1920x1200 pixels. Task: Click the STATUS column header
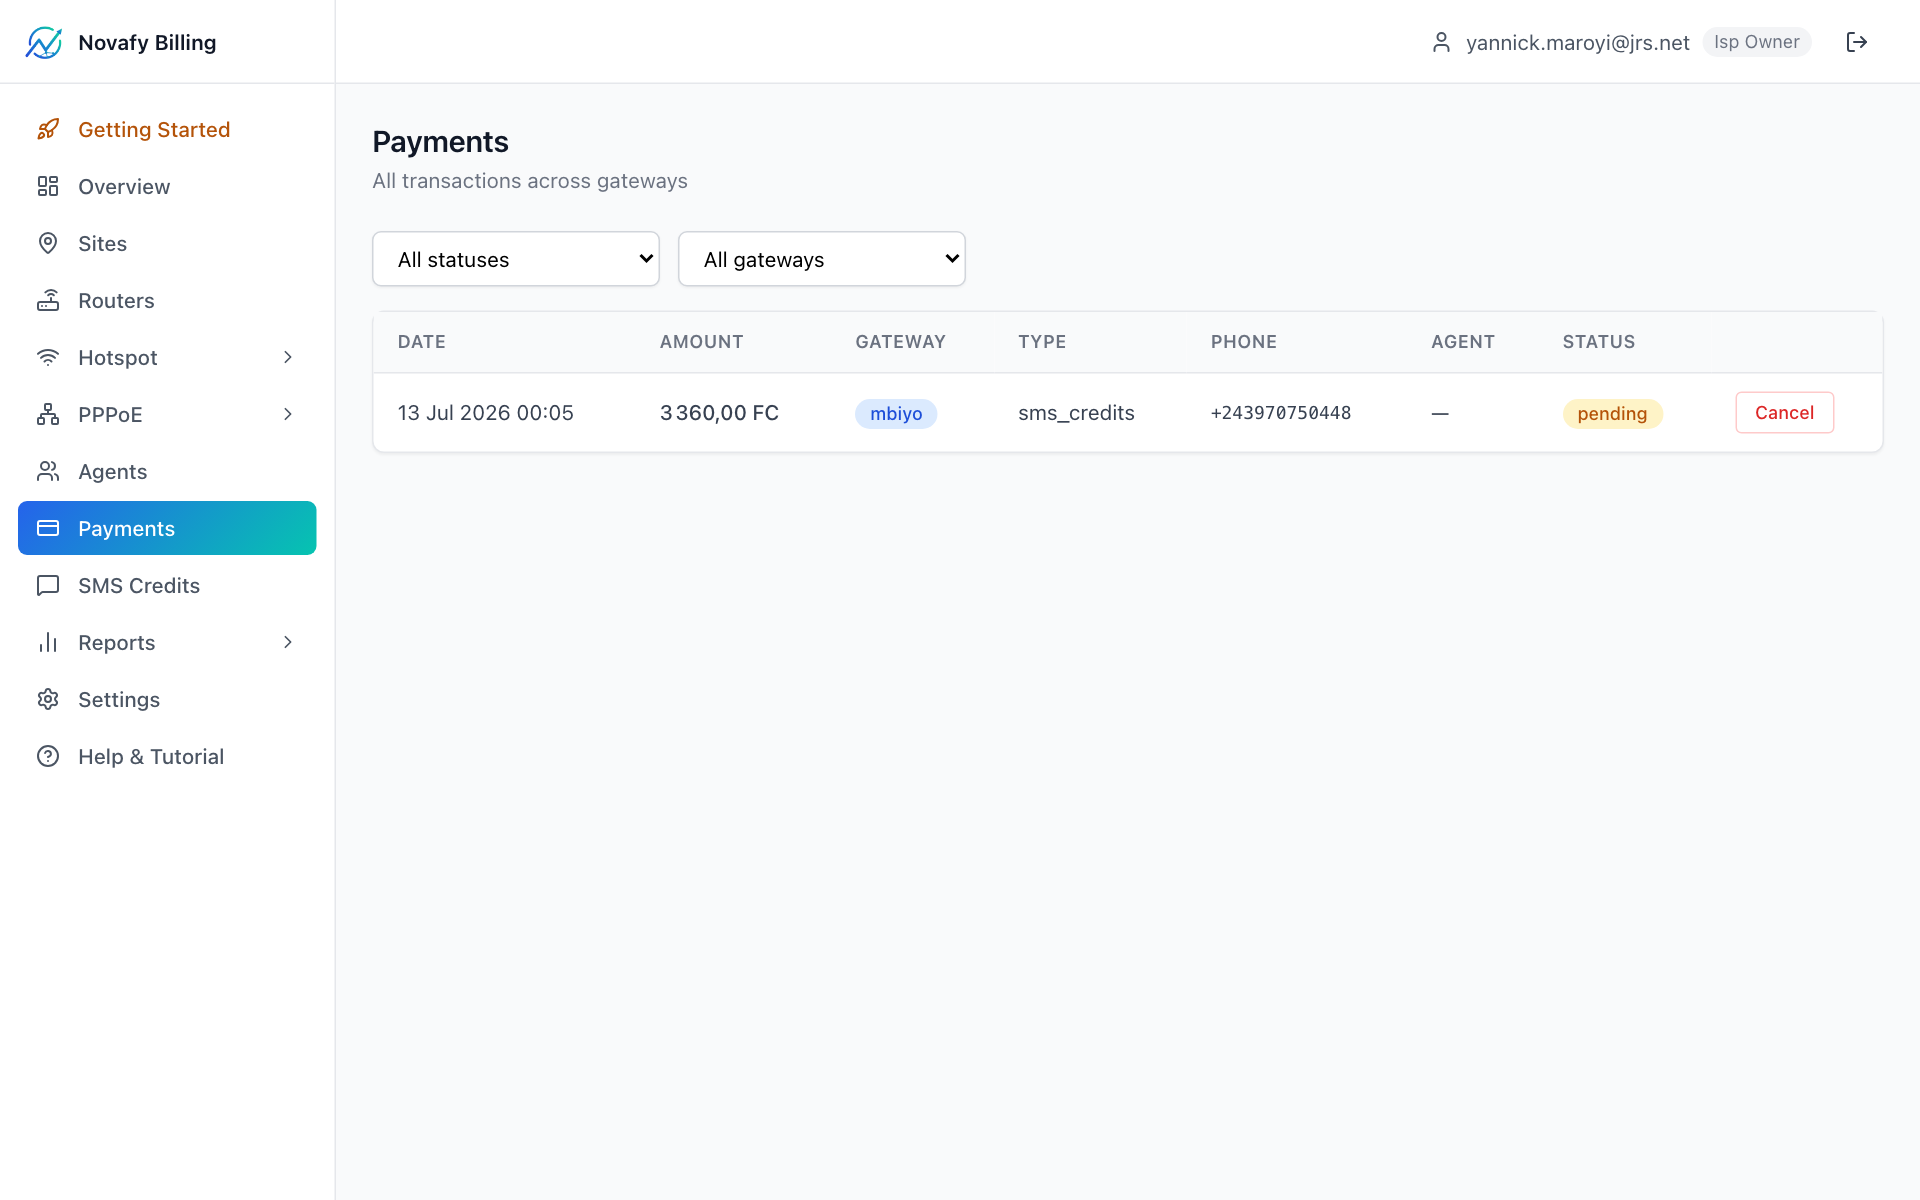pos(1599,342)
